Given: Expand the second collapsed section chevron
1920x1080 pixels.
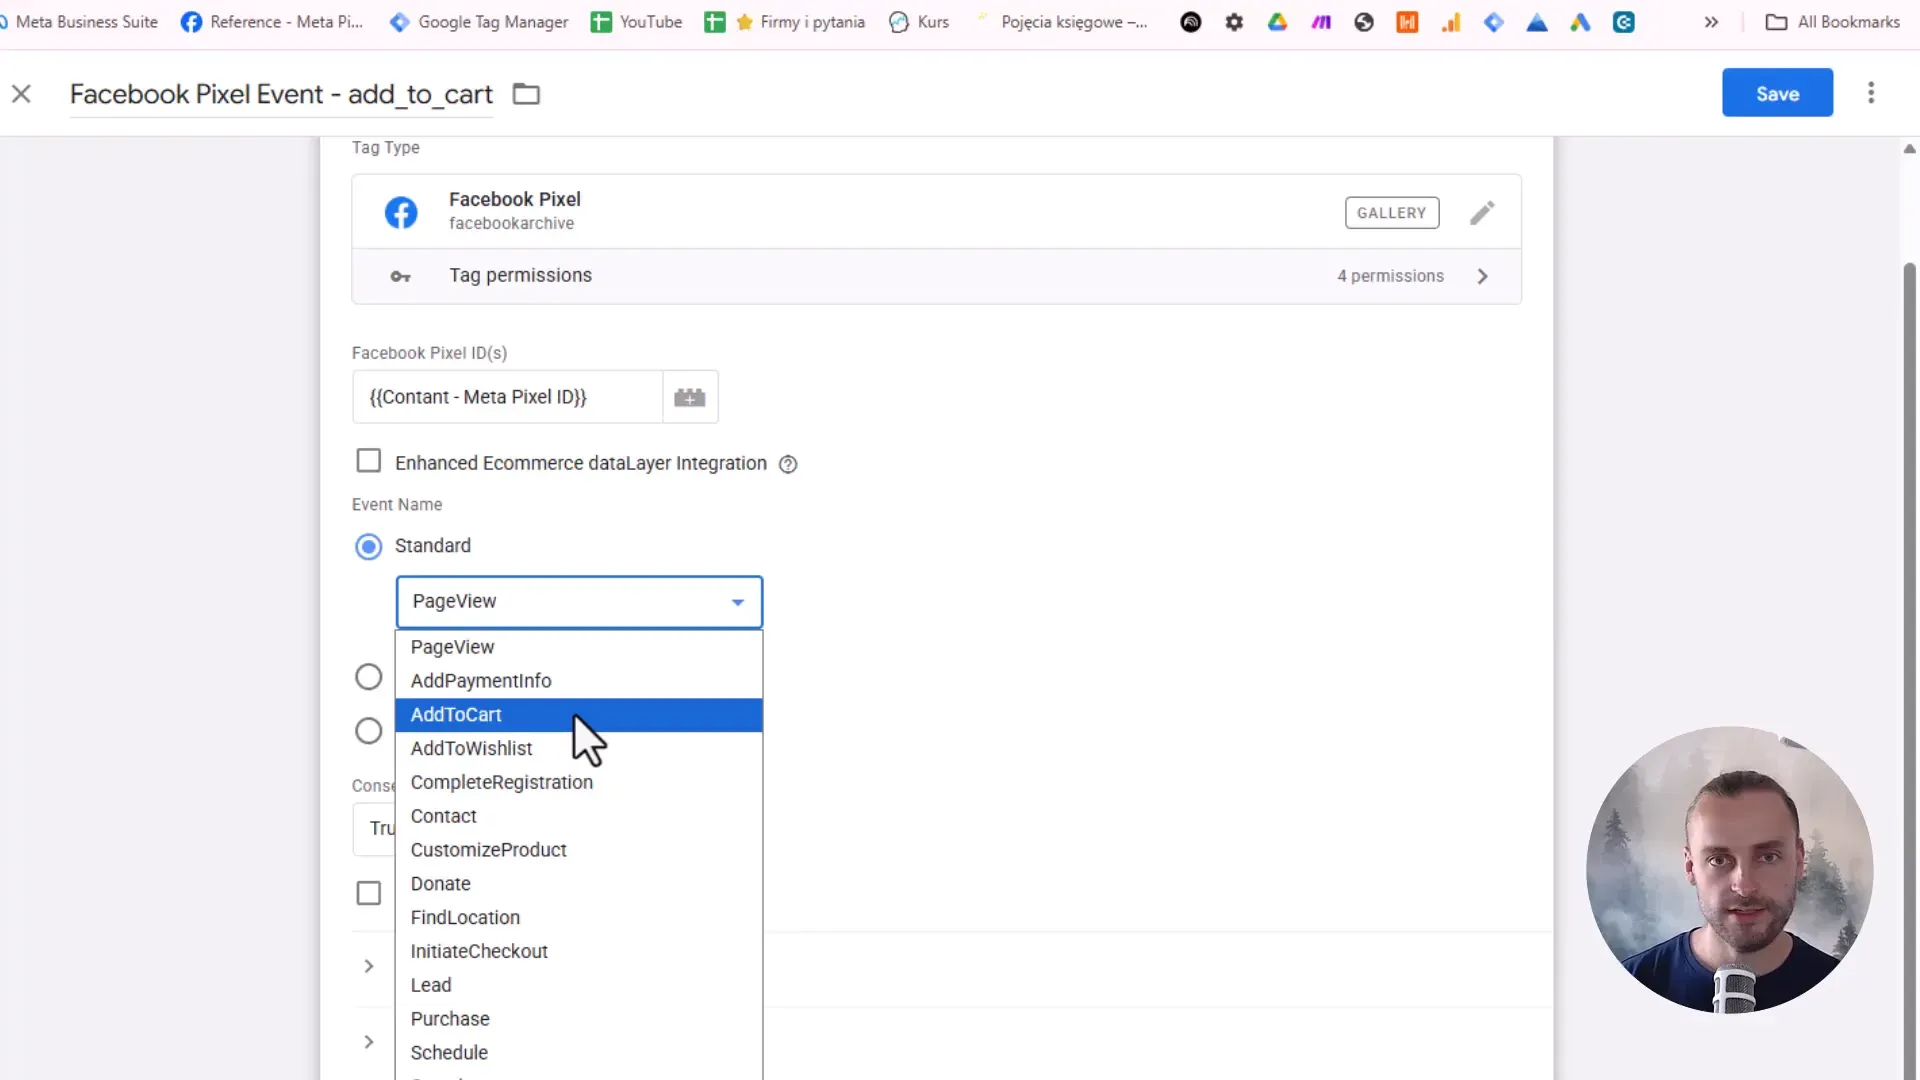Looking at the screenshot, I should (369, 1042).
